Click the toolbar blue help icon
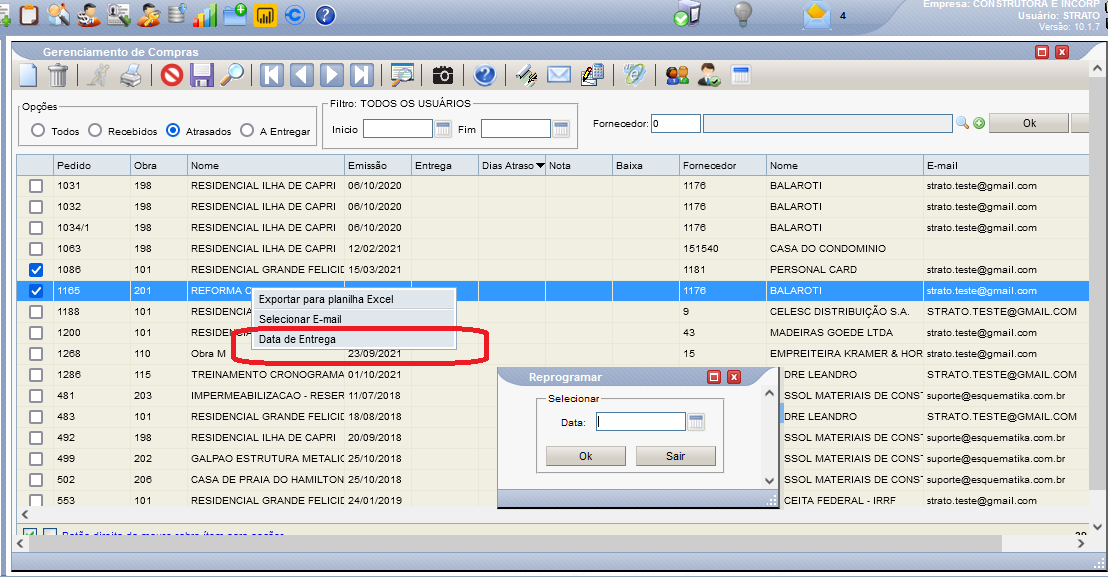The image size is (1108, 577). point(485,75)
